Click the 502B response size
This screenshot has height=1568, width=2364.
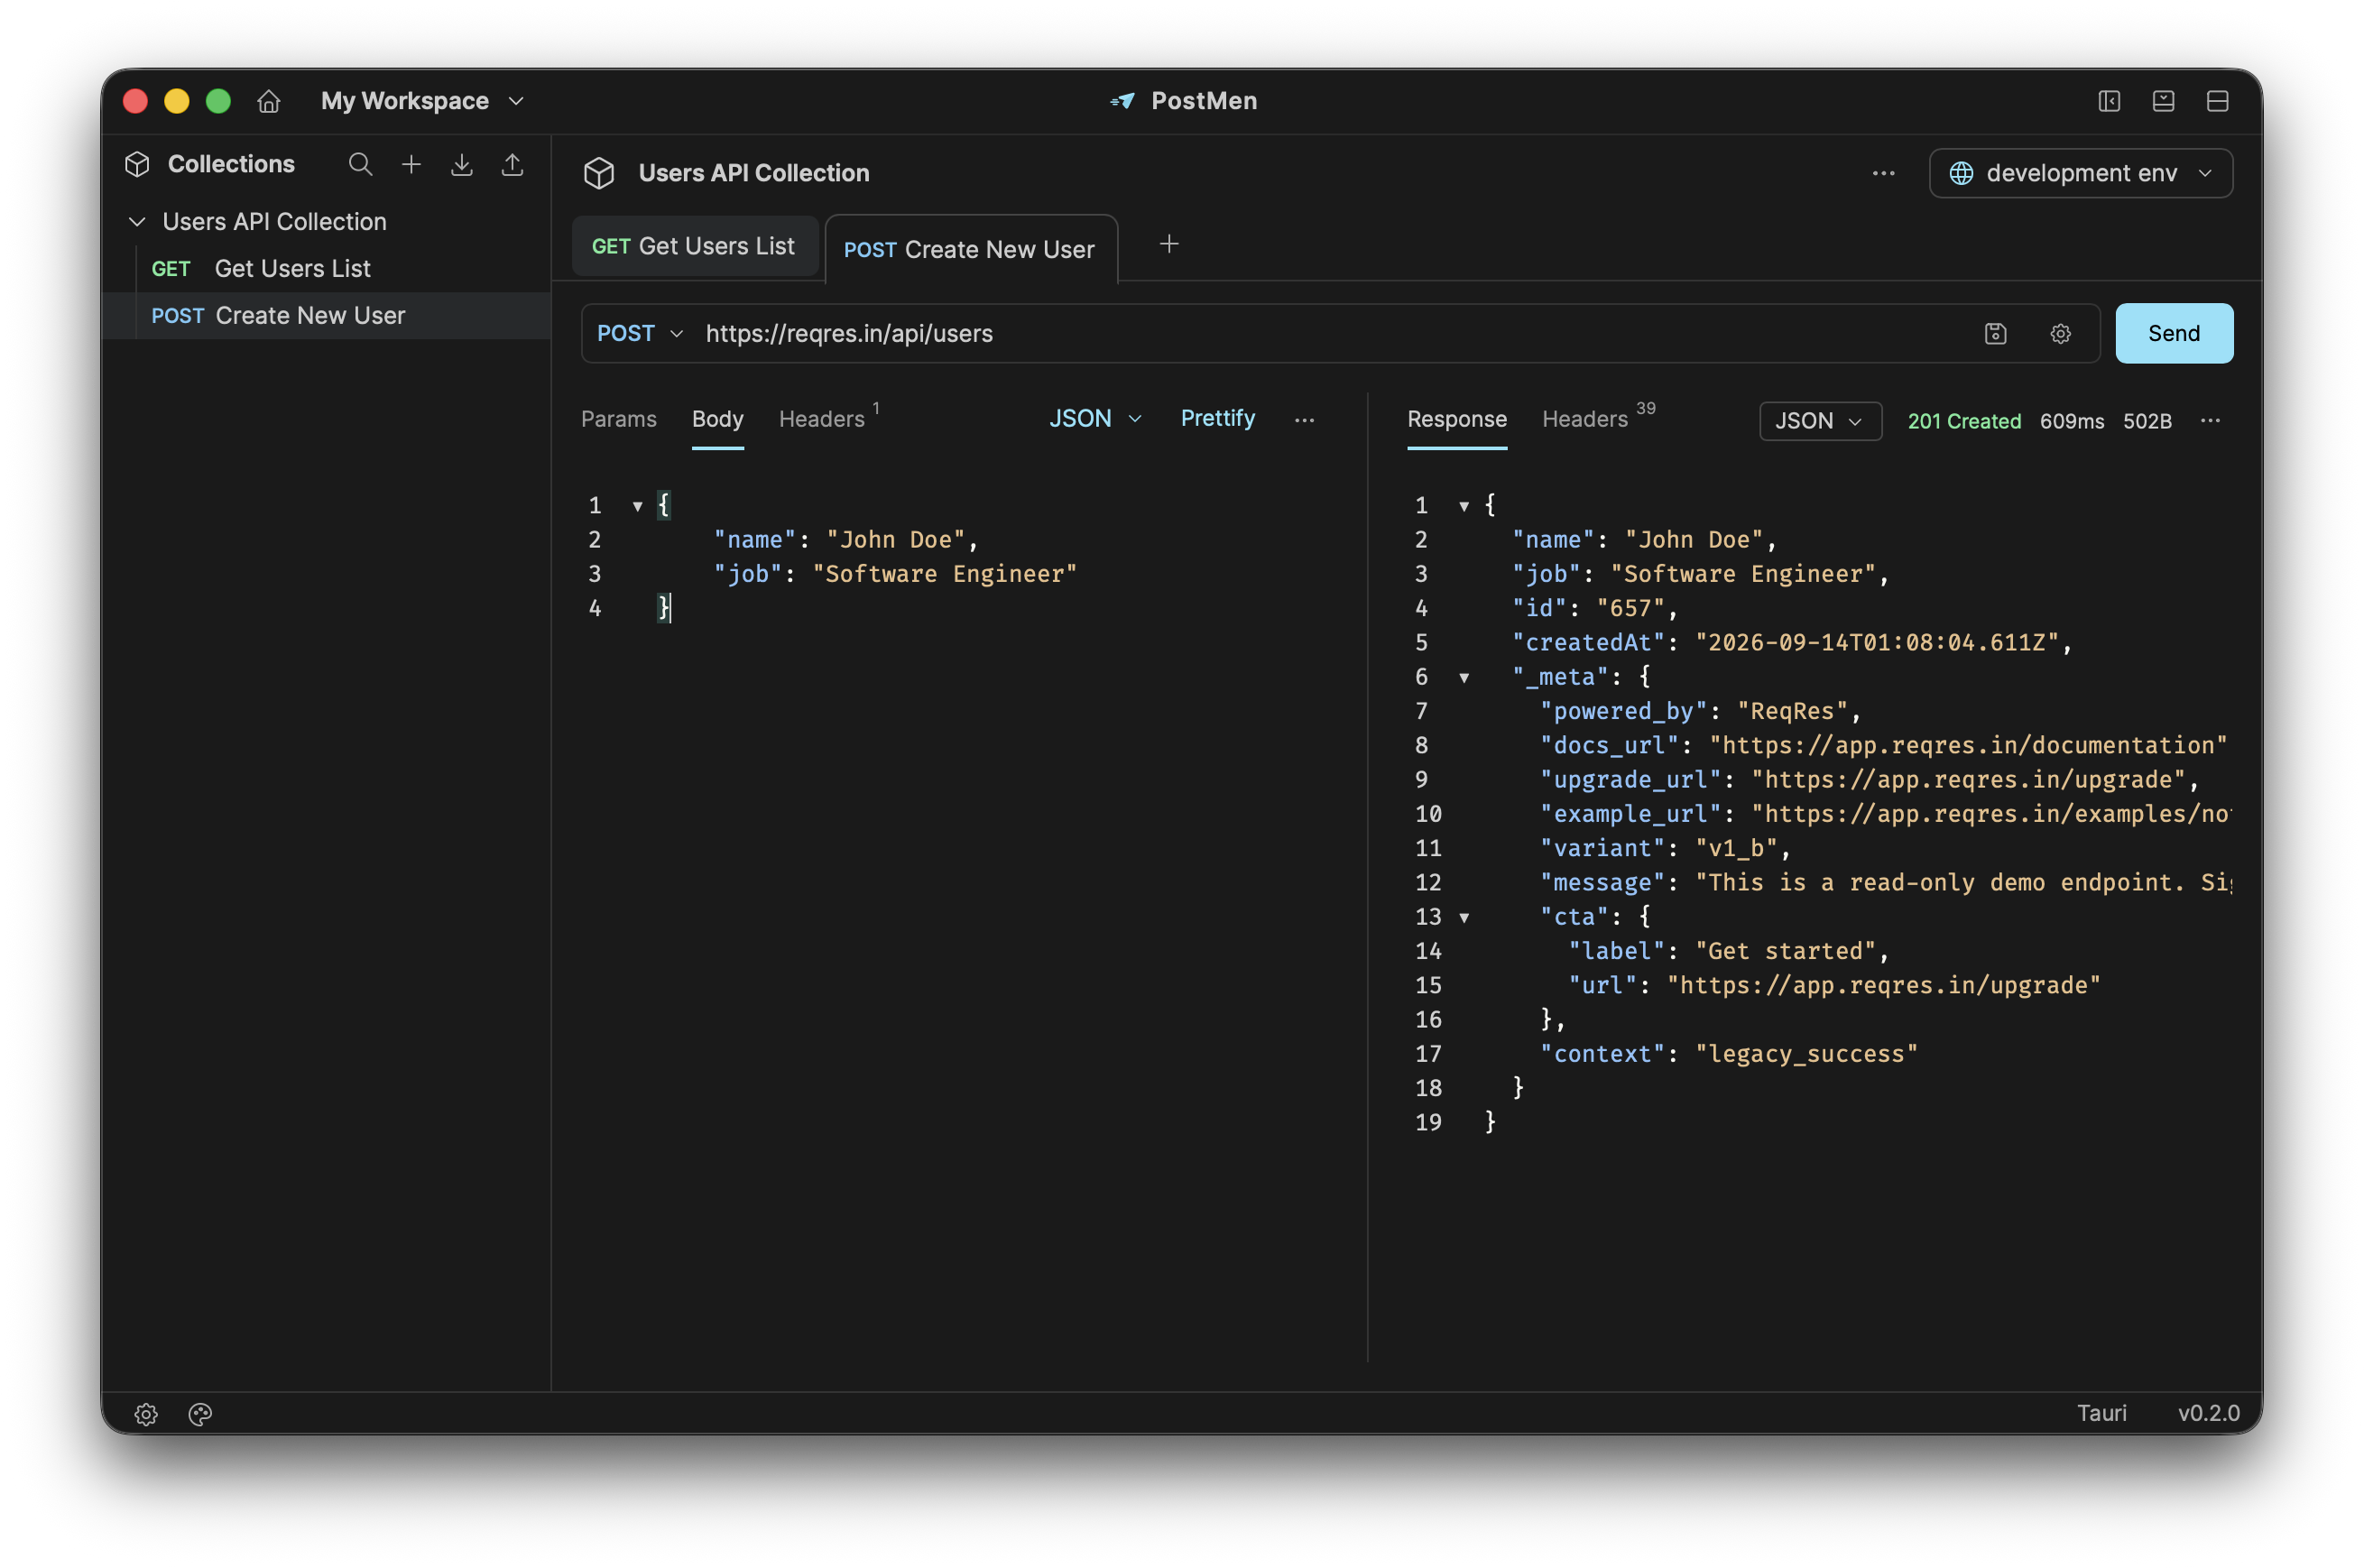2146,421
